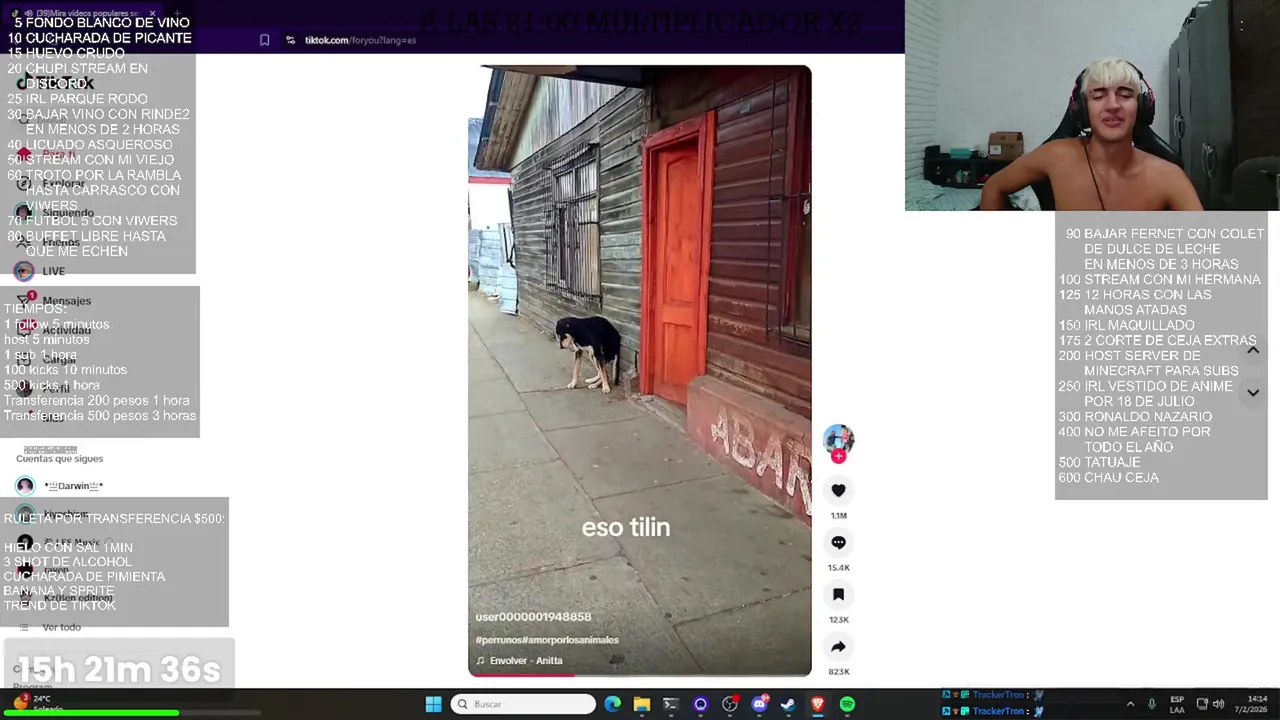Share the video with arrow icon
The height and width of the screenshot is (720, 1280).
(838, 646)
